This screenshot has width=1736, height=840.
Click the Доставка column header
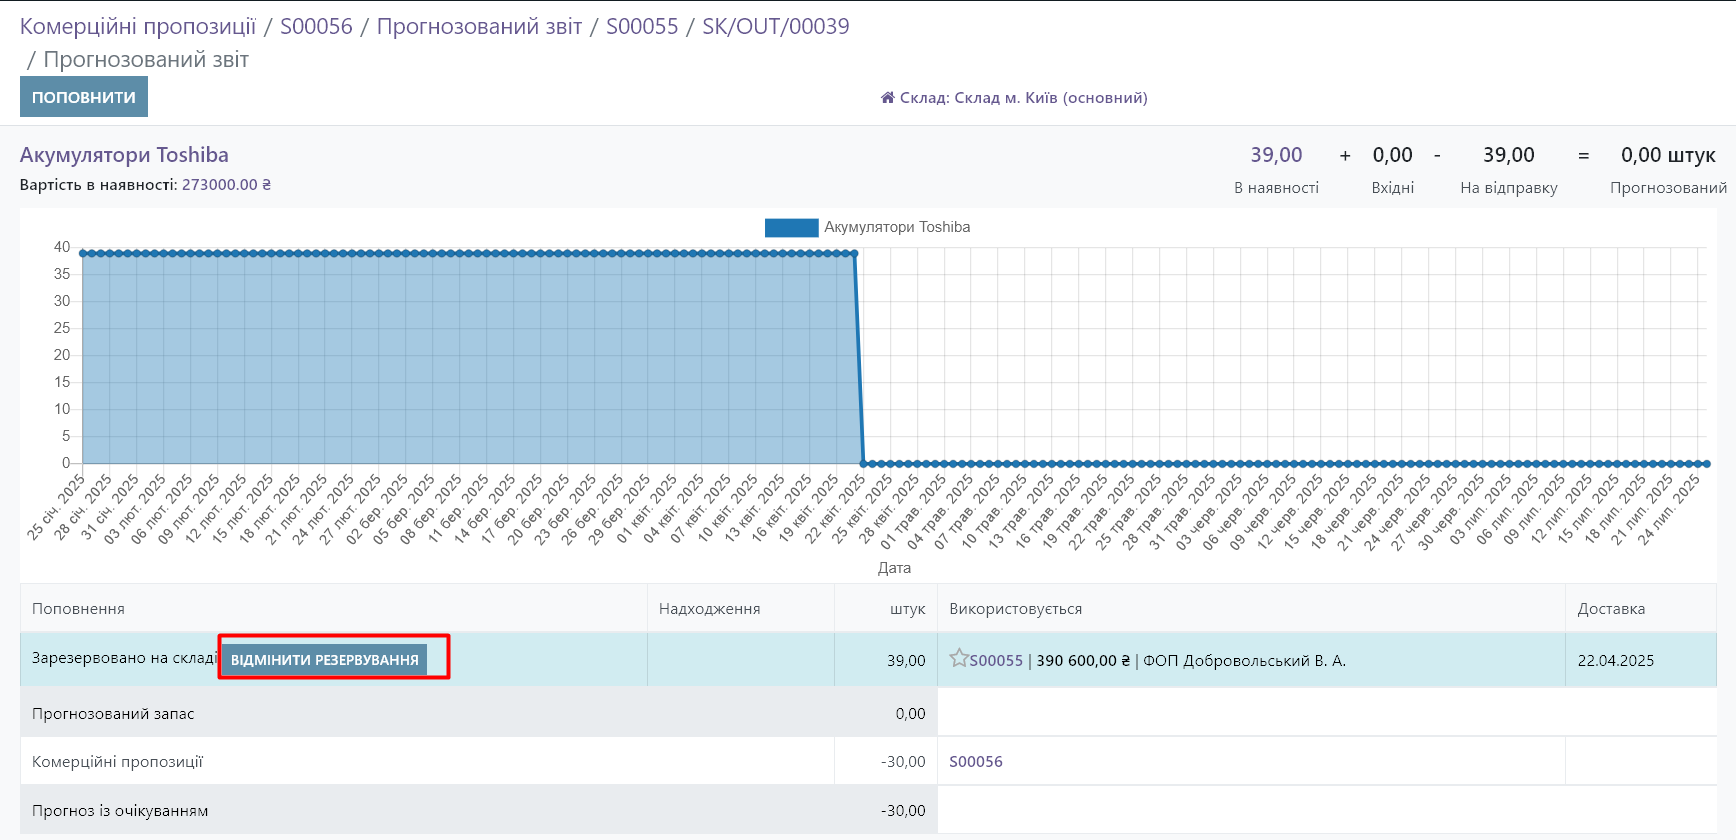(1610, 609)
